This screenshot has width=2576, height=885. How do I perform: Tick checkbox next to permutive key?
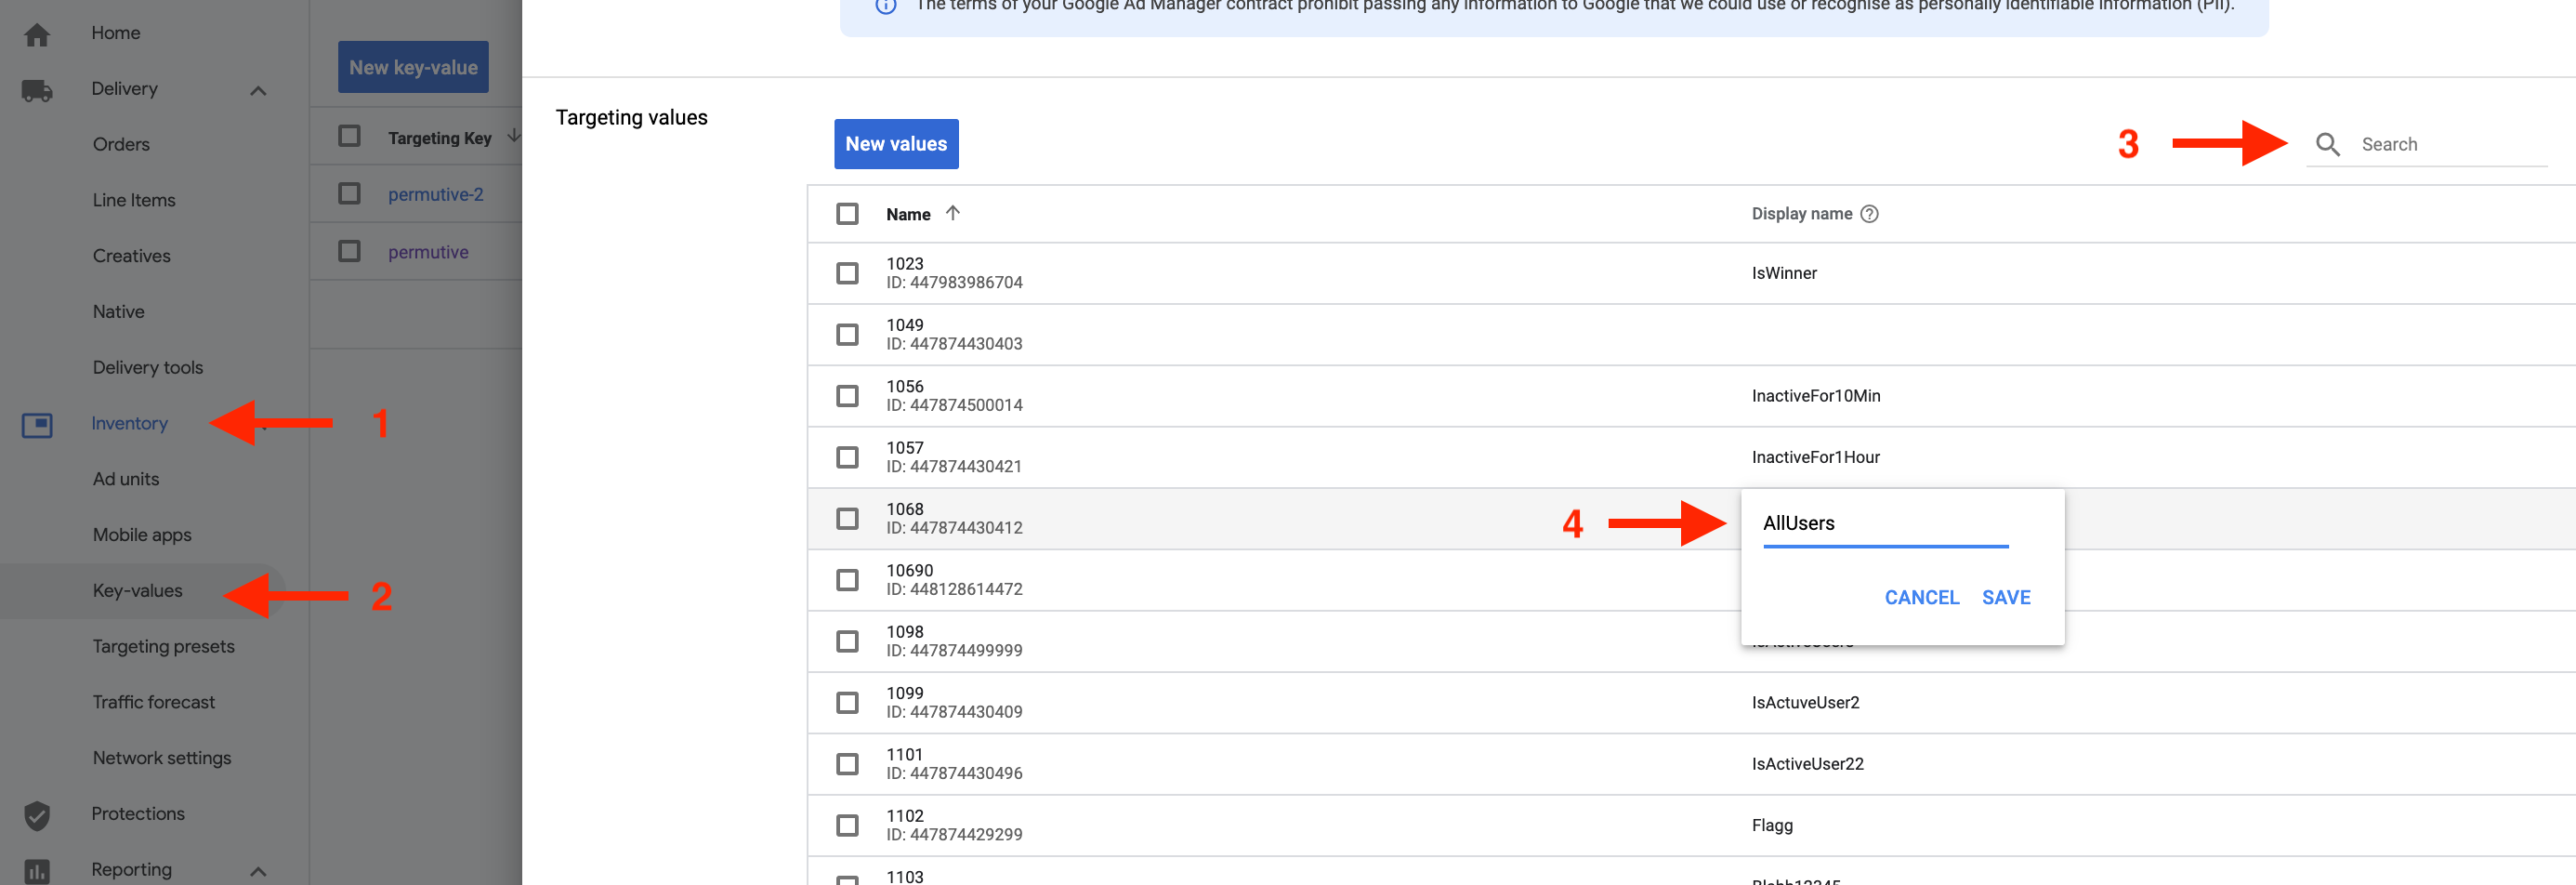(349, 251)
